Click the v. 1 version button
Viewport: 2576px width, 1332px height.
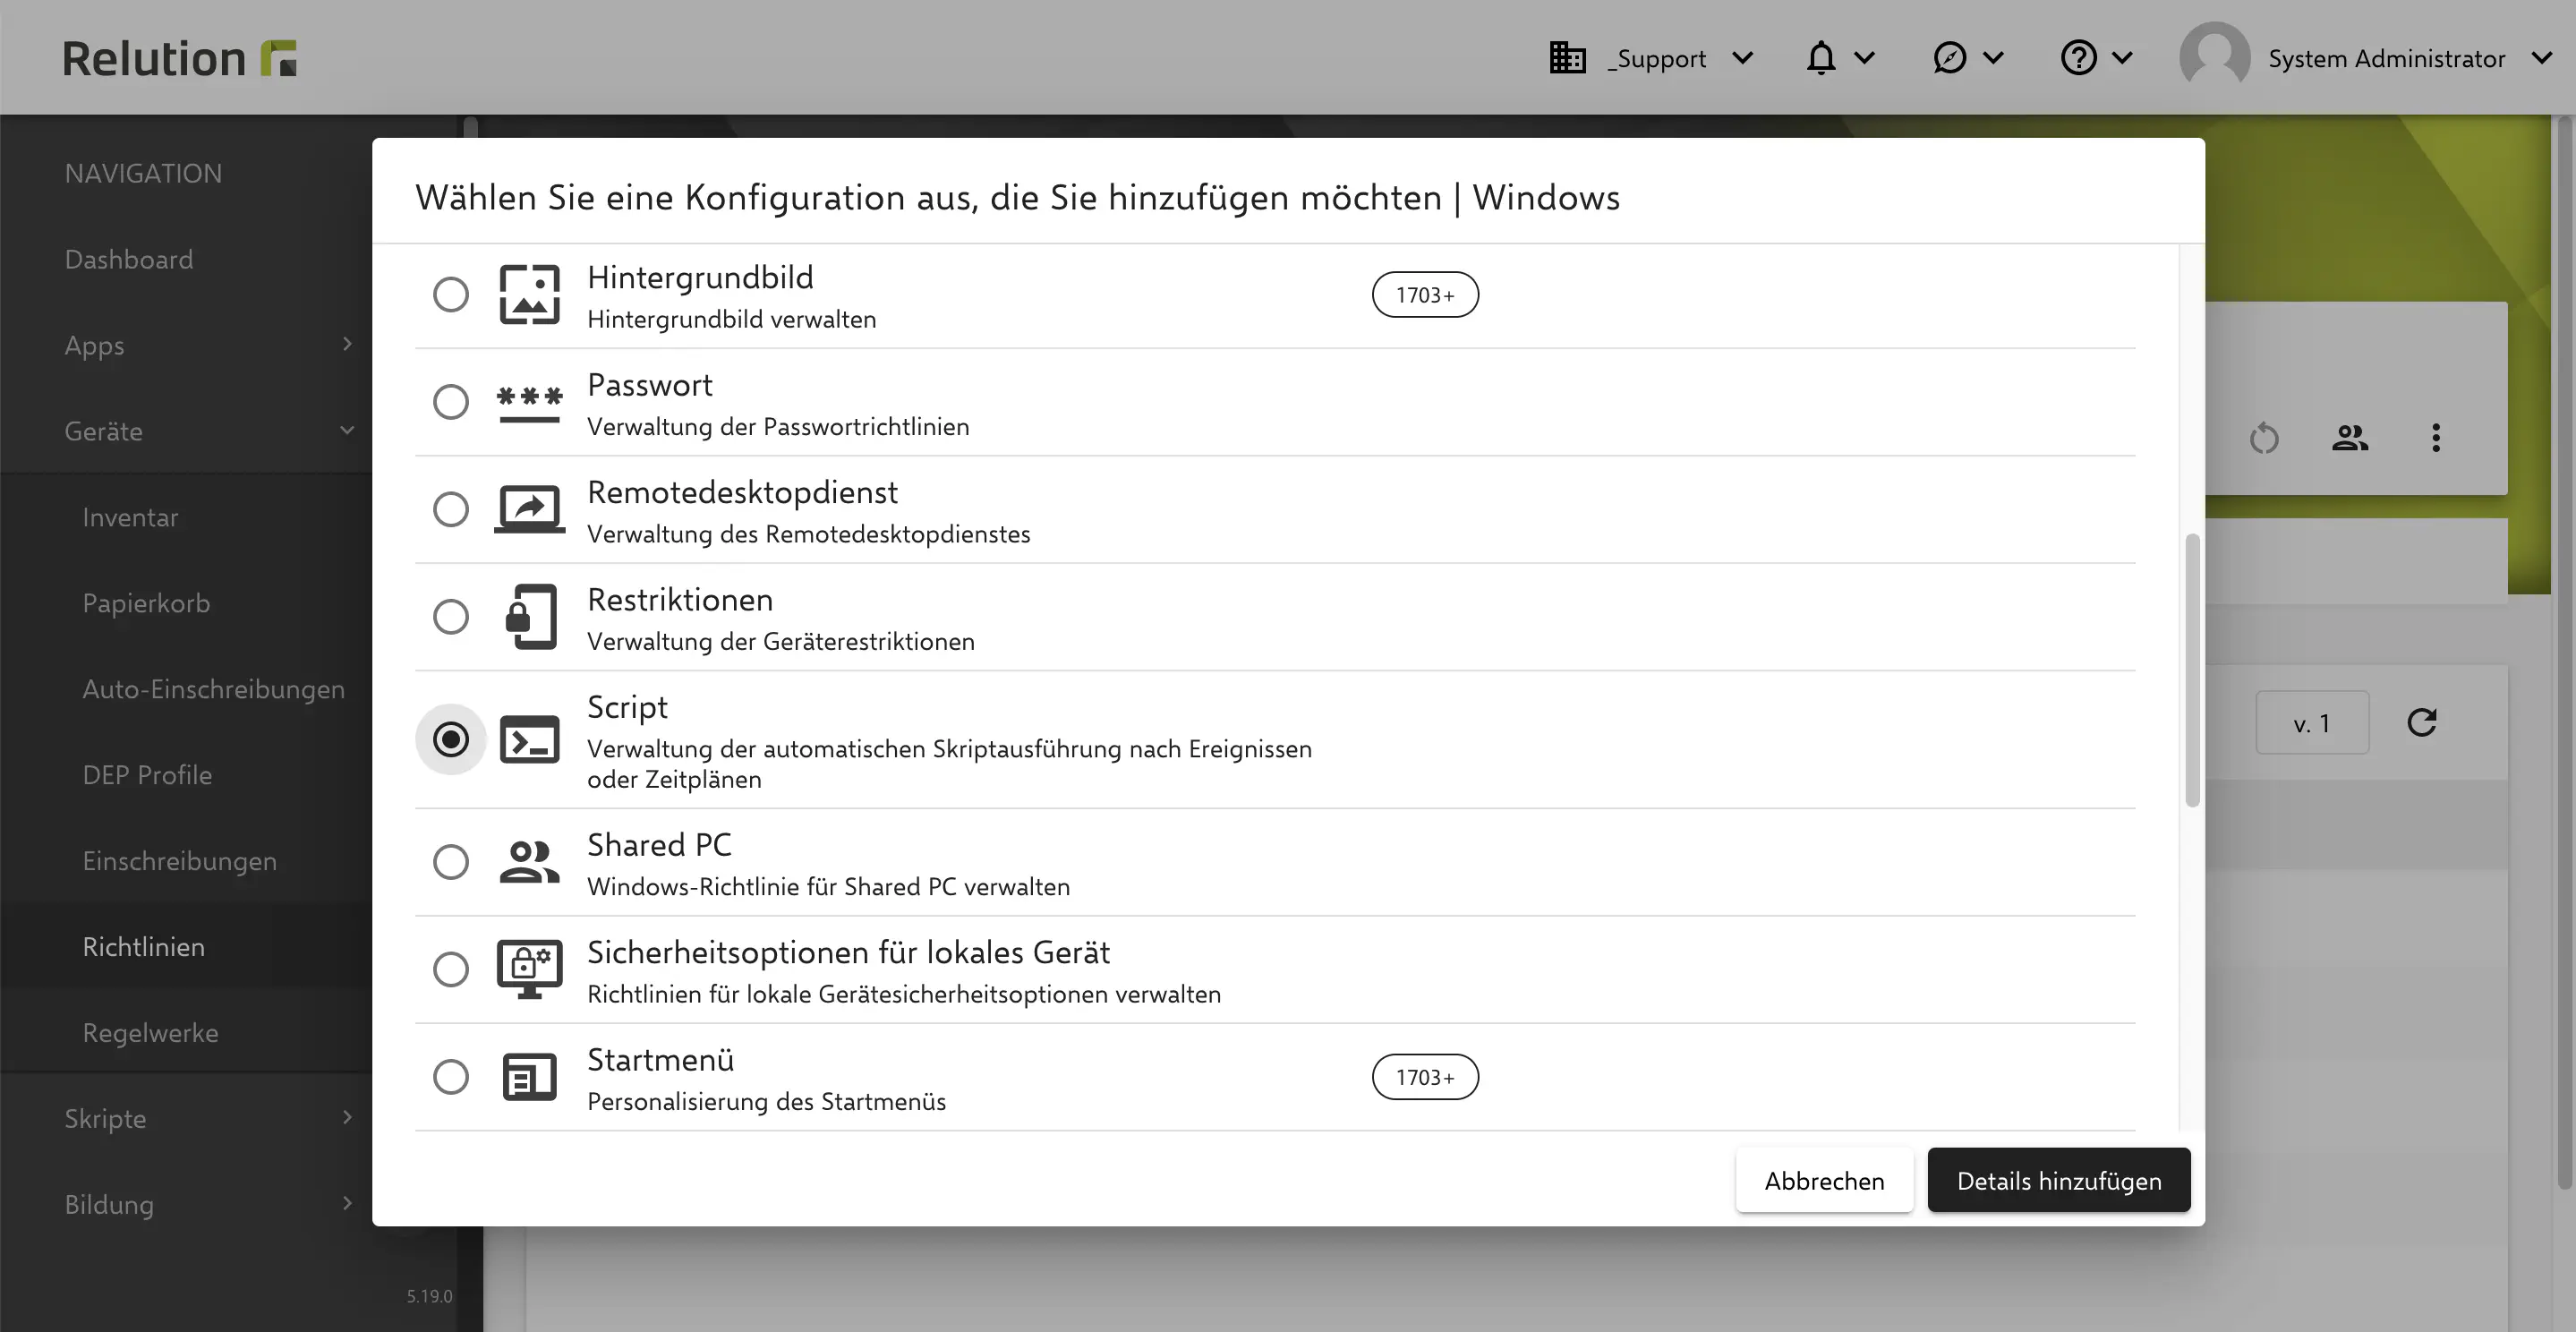[2312, 722]
